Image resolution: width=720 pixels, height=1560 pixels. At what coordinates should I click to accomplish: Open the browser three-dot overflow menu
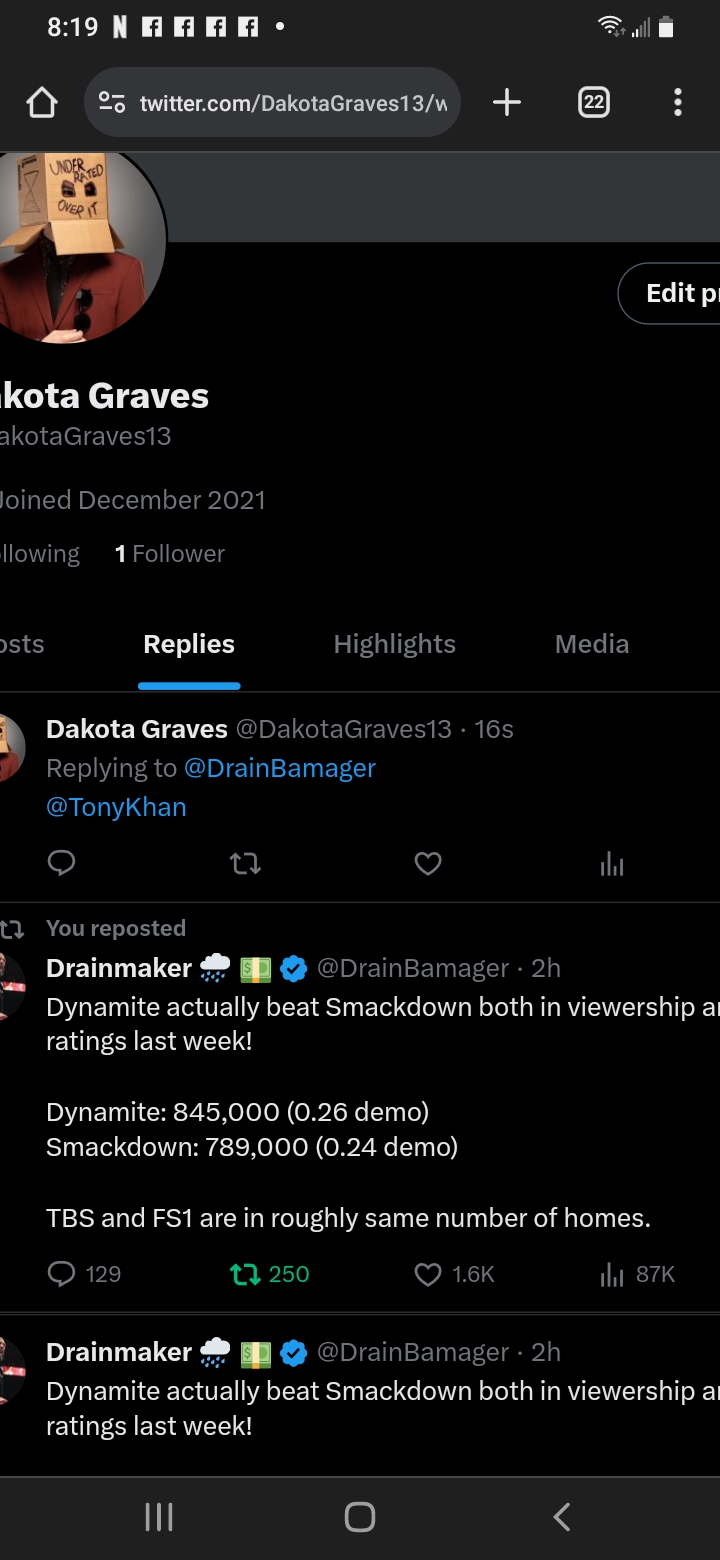678,102
